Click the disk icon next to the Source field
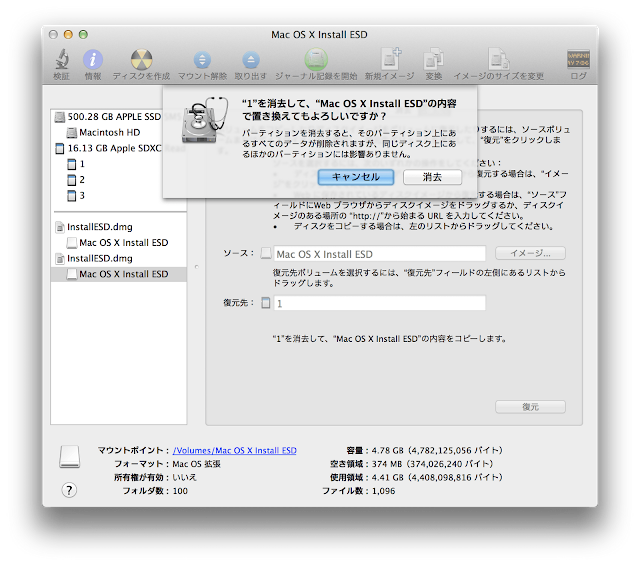This screenshot has width=640, height=566. pyautogui.click(x=266, y=253)
